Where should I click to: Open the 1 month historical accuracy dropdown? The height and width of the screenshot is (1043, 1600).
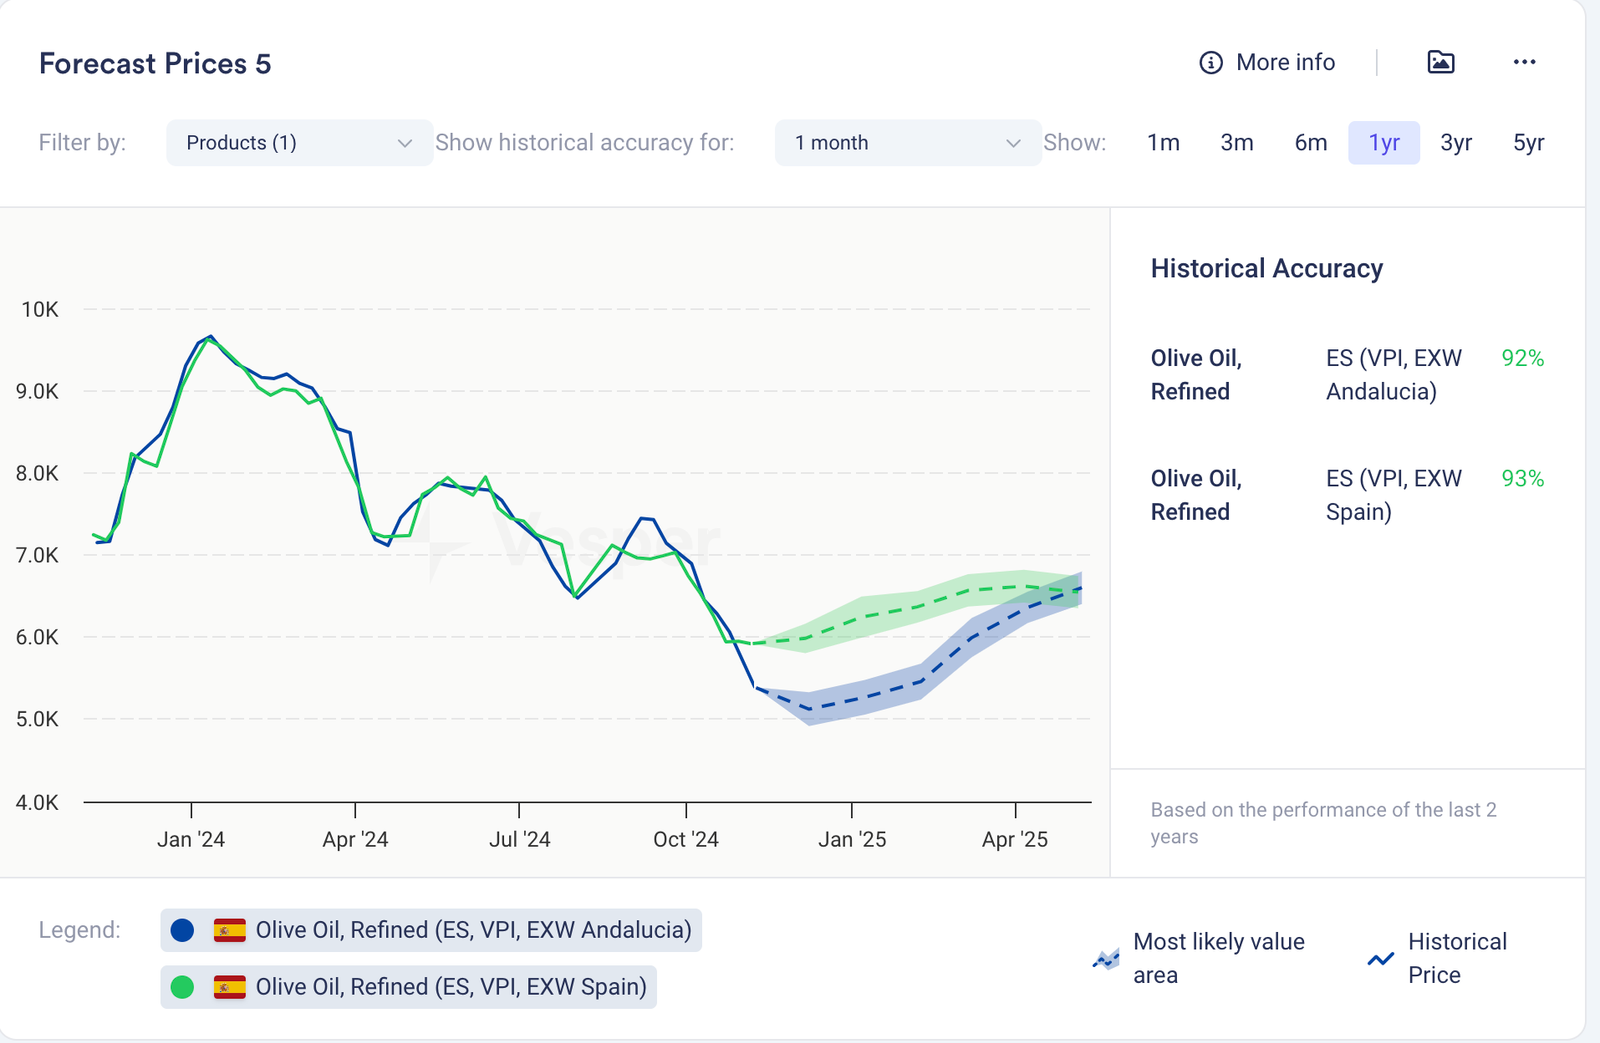[906, 143]
